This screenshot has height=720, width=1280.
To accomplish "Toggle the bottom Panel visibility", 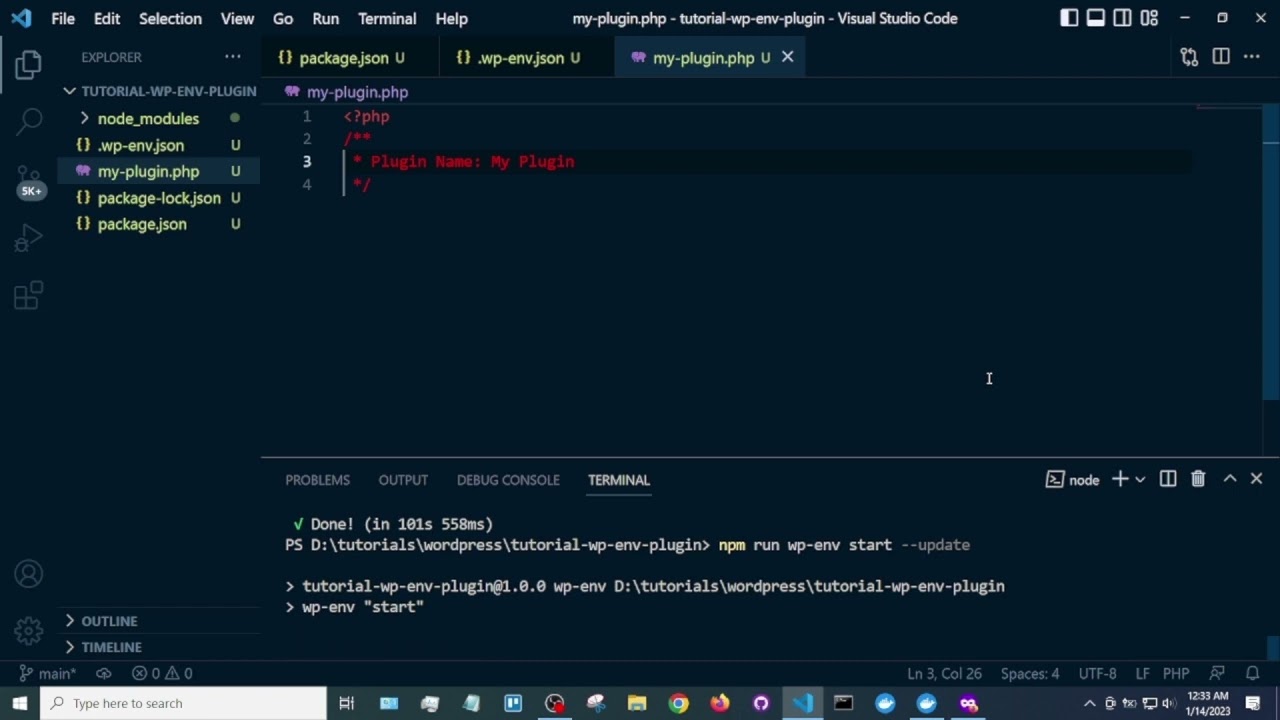I will (x=1096, y=18).
